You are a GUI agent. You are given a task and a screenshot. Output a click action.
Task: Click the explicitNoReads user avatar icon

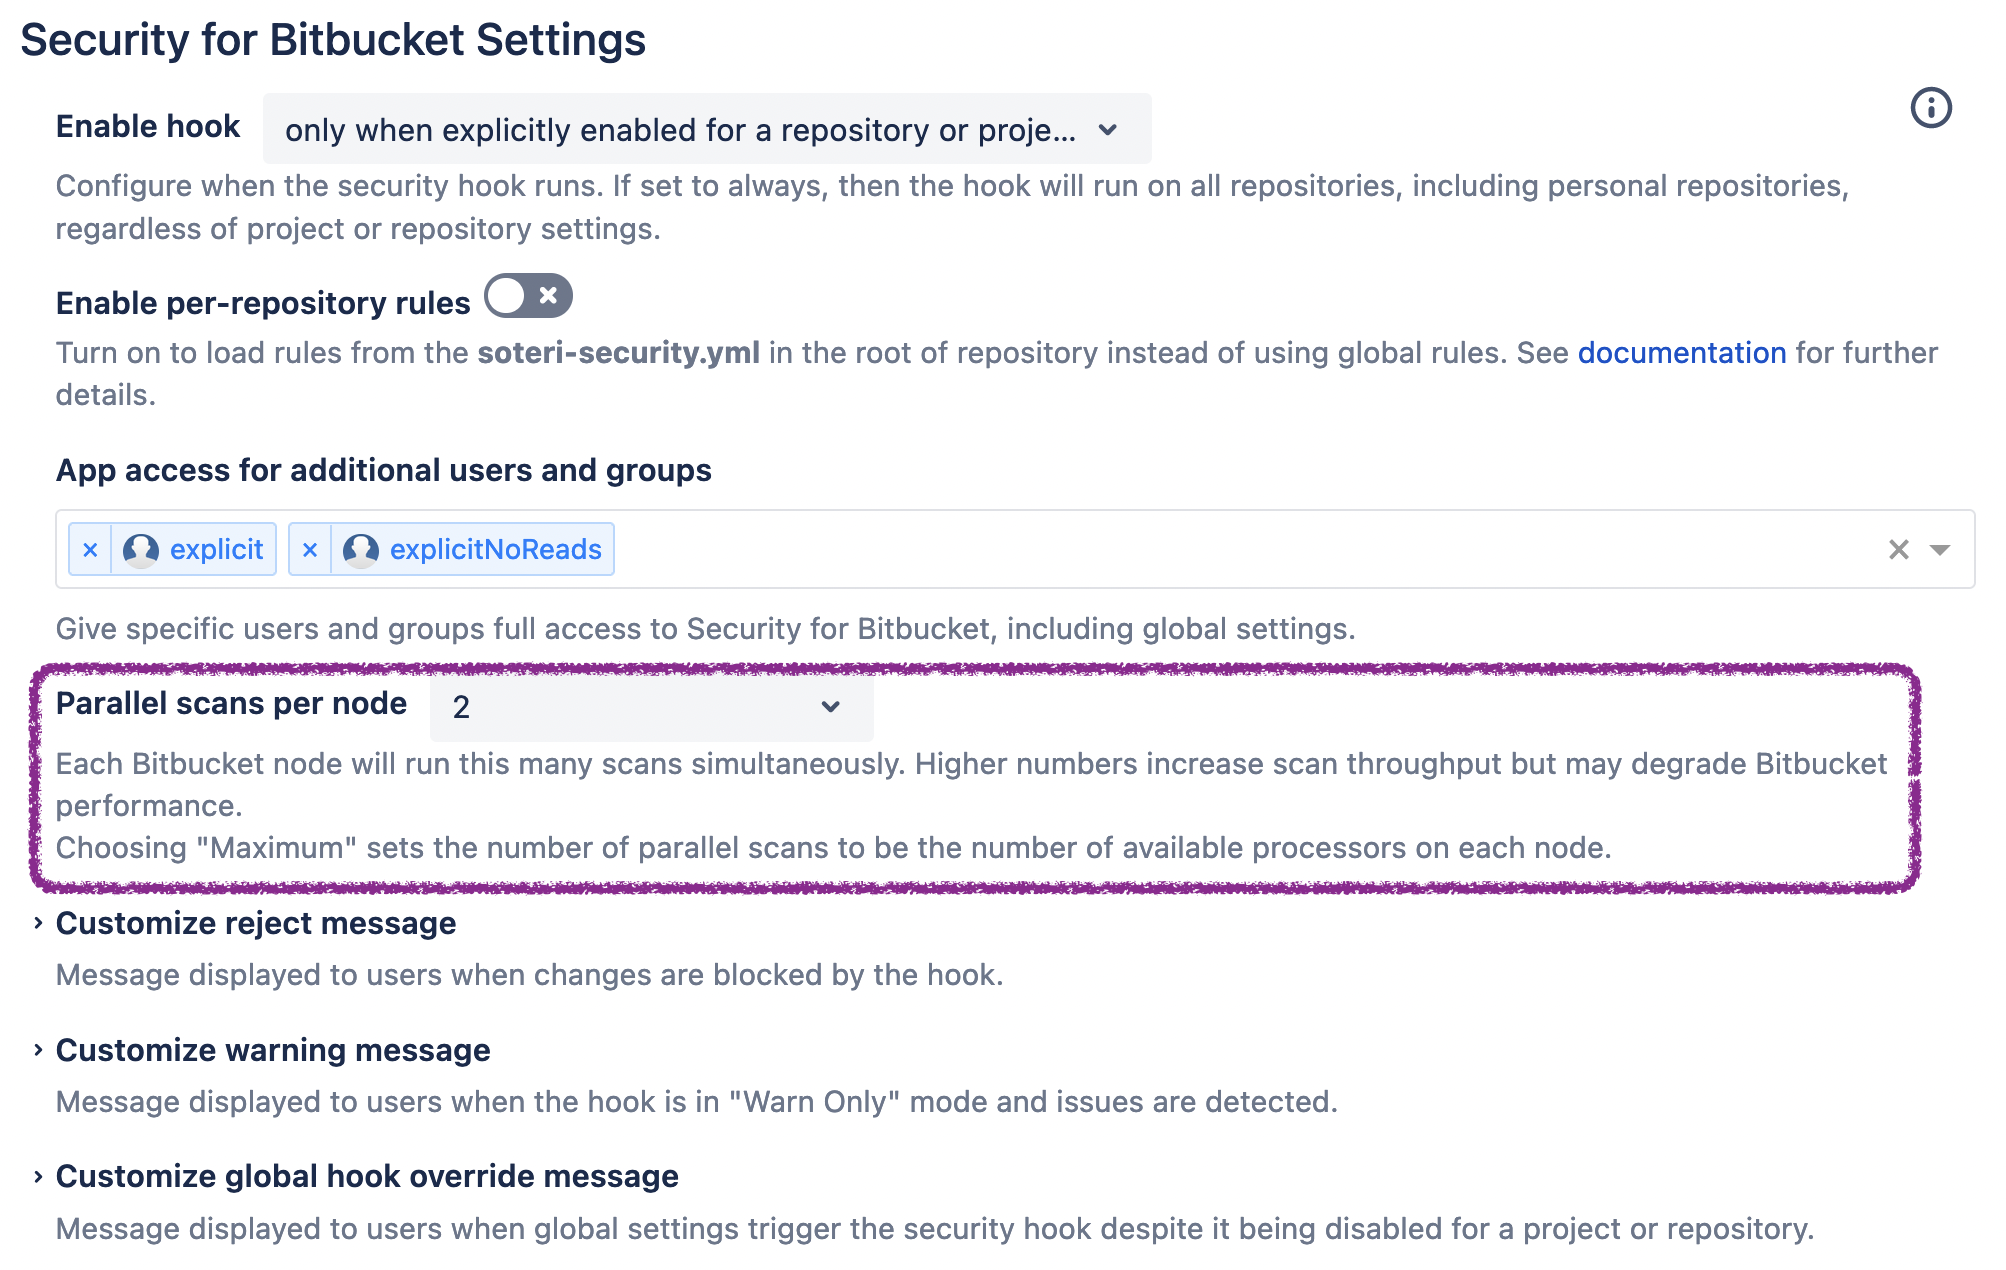point(361,549)
